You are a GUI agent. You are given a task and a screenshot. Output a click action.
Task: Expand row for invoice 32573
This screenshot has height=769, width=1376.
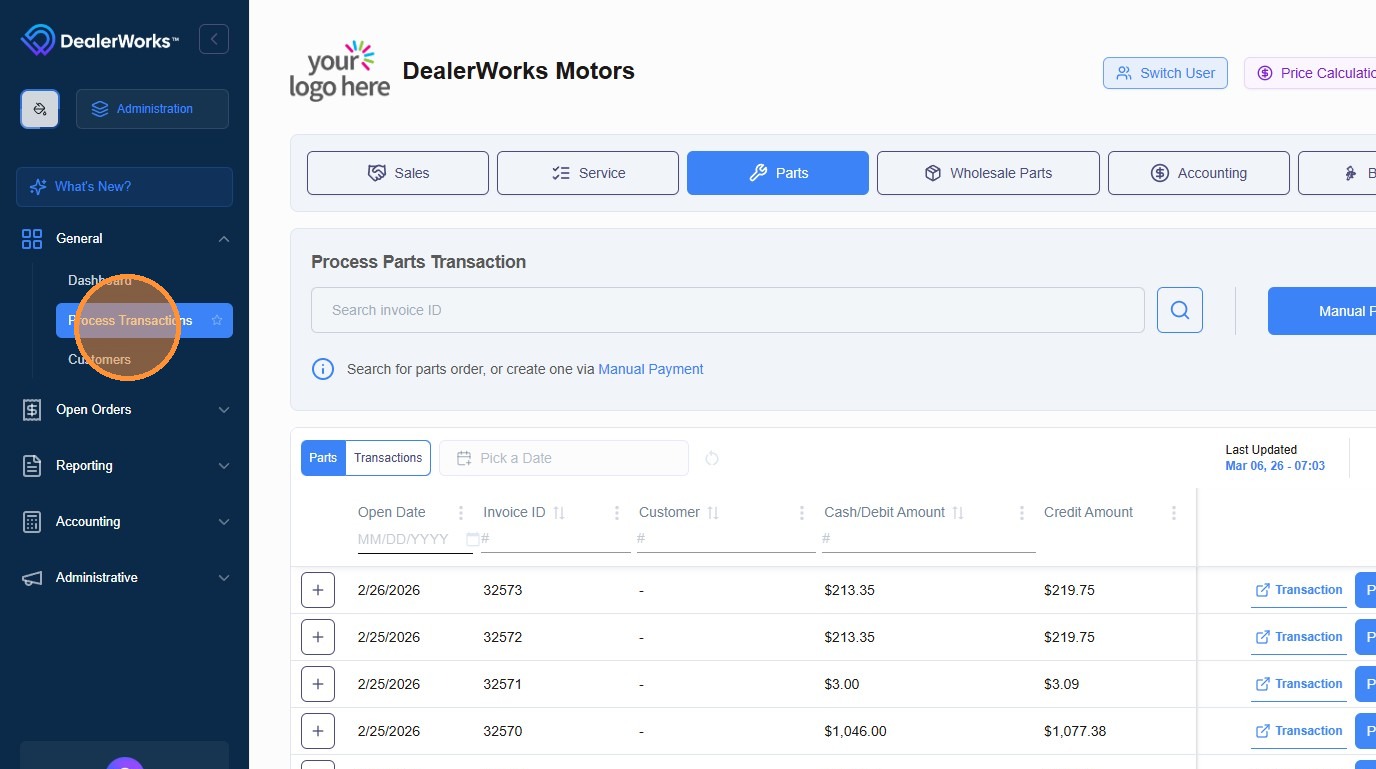(x=318, y=590)
